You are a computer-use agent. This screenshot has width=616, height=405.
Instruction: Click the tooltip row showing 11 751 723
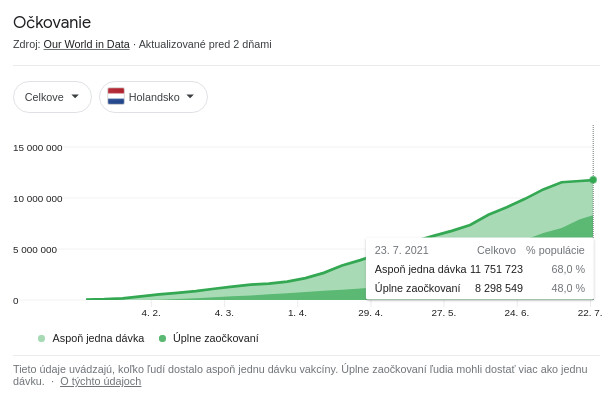click(x=479, y=269)
